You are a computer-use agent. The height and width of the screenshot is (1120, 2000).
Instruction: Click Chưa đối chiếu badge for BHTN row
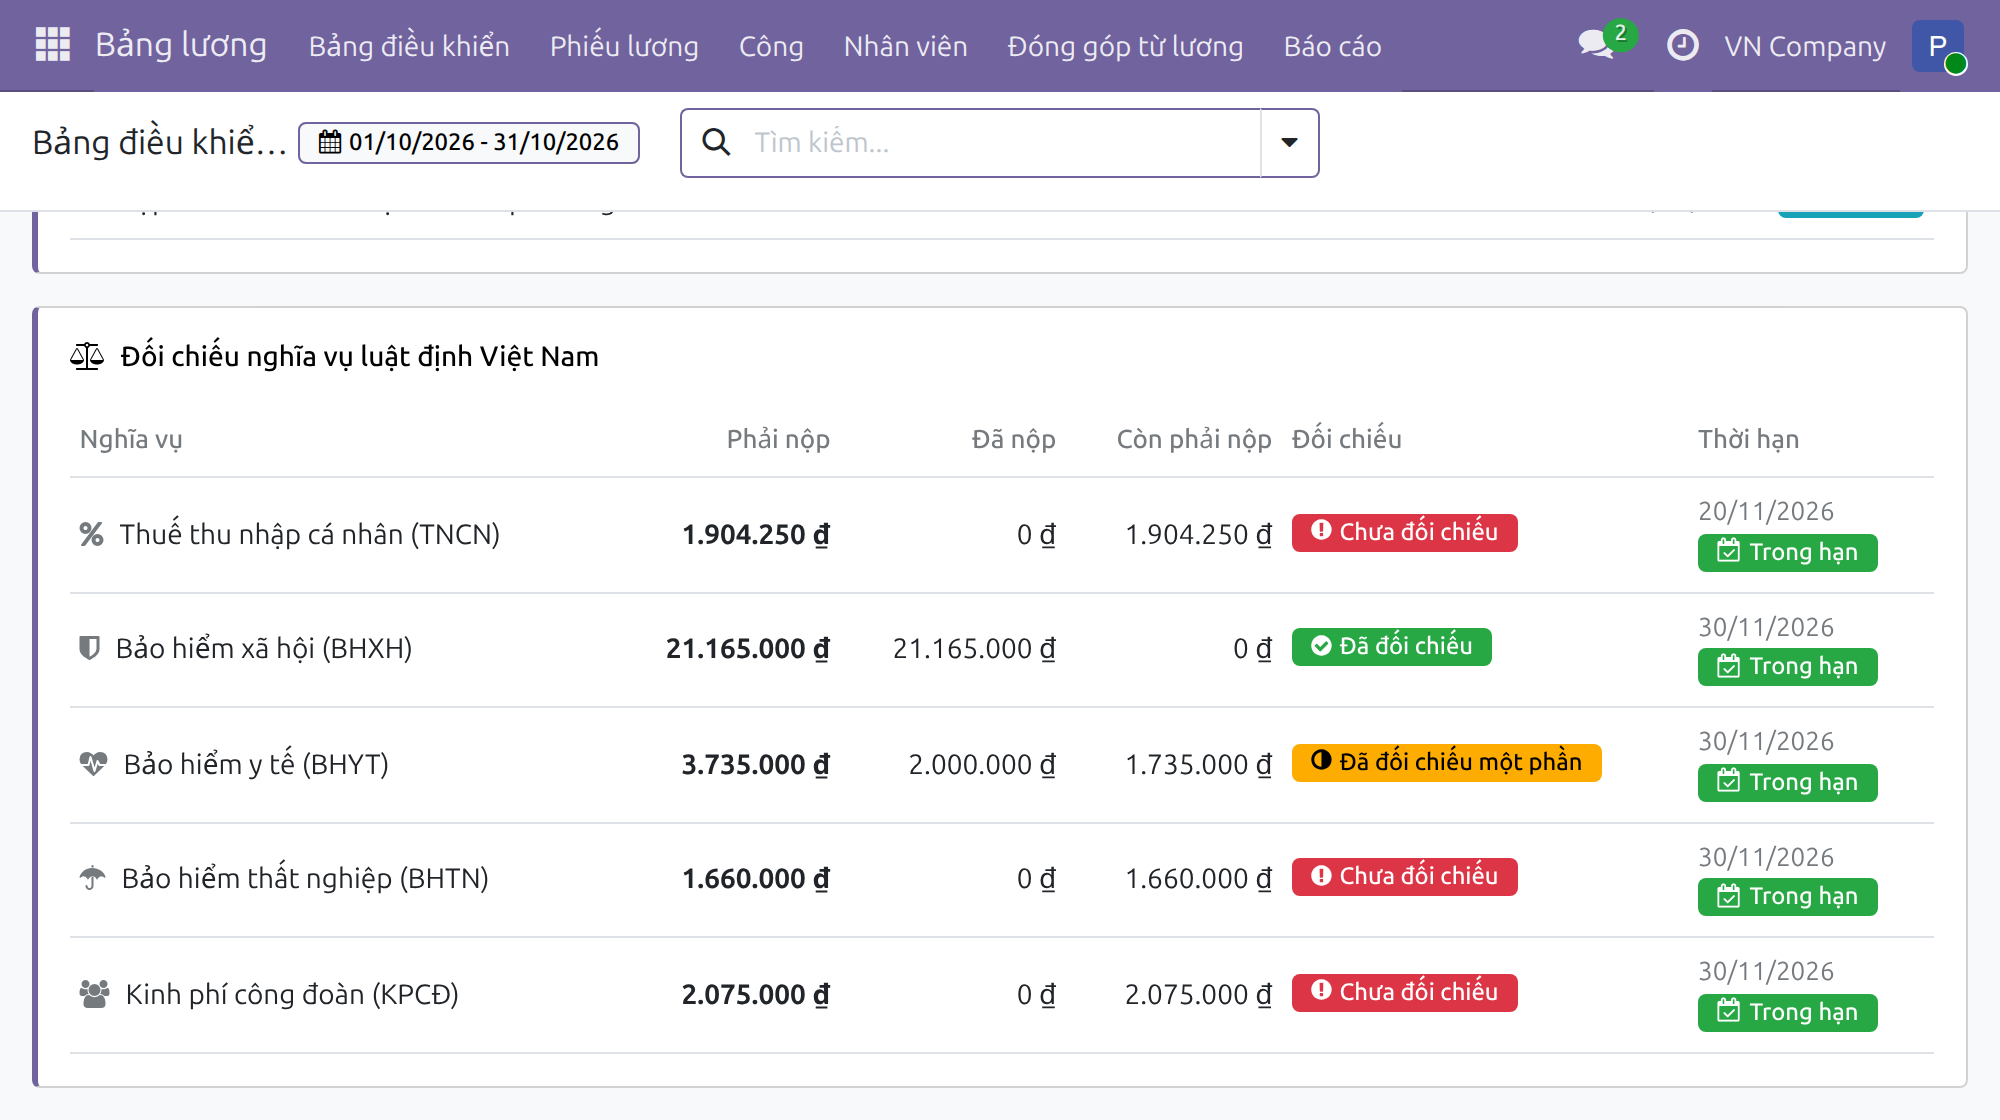click(x=1404, y=876)
